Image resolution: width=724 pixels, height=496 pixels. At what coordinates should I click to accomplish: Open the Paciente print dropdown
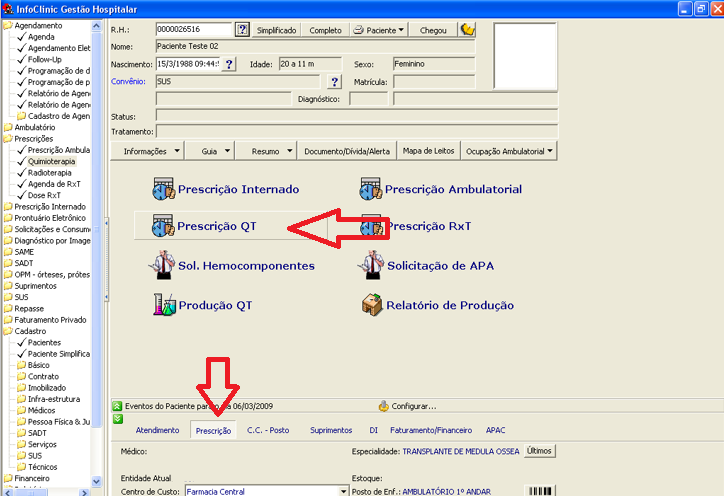click(379, 30)
